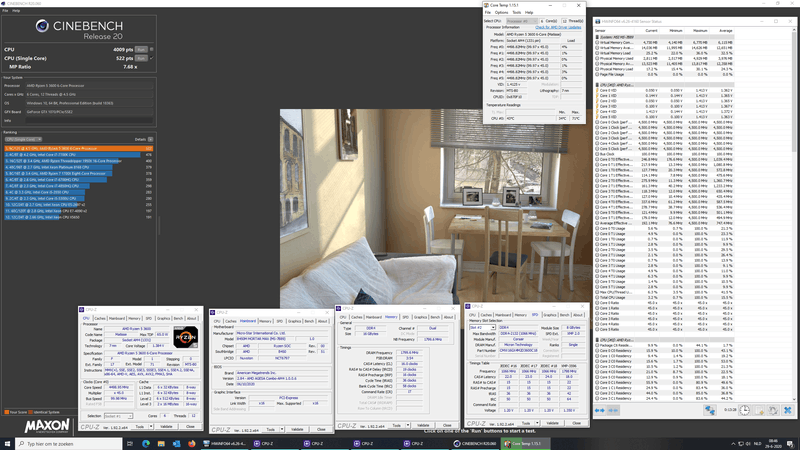Viewport: 800px width, 450px height.
Task: Open Tools dropdown arrow in CPU-Z SPD window
Action: [x=537, y=423]
